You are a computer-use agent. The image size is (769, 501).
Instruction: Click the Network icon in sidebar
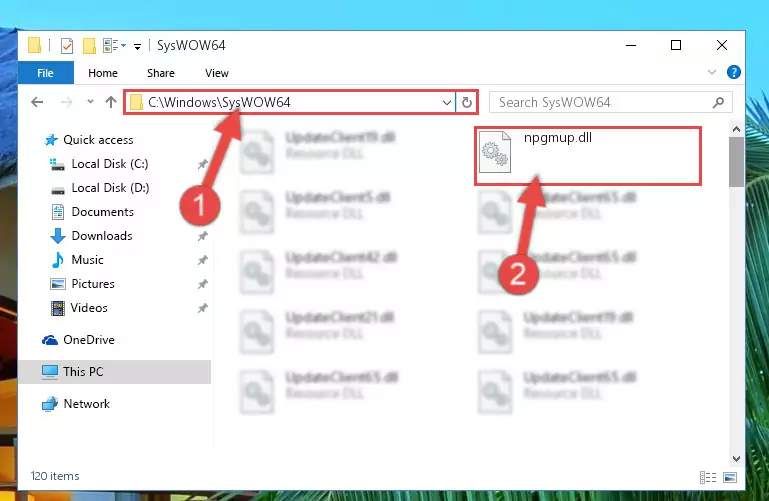tap(50, 403)
